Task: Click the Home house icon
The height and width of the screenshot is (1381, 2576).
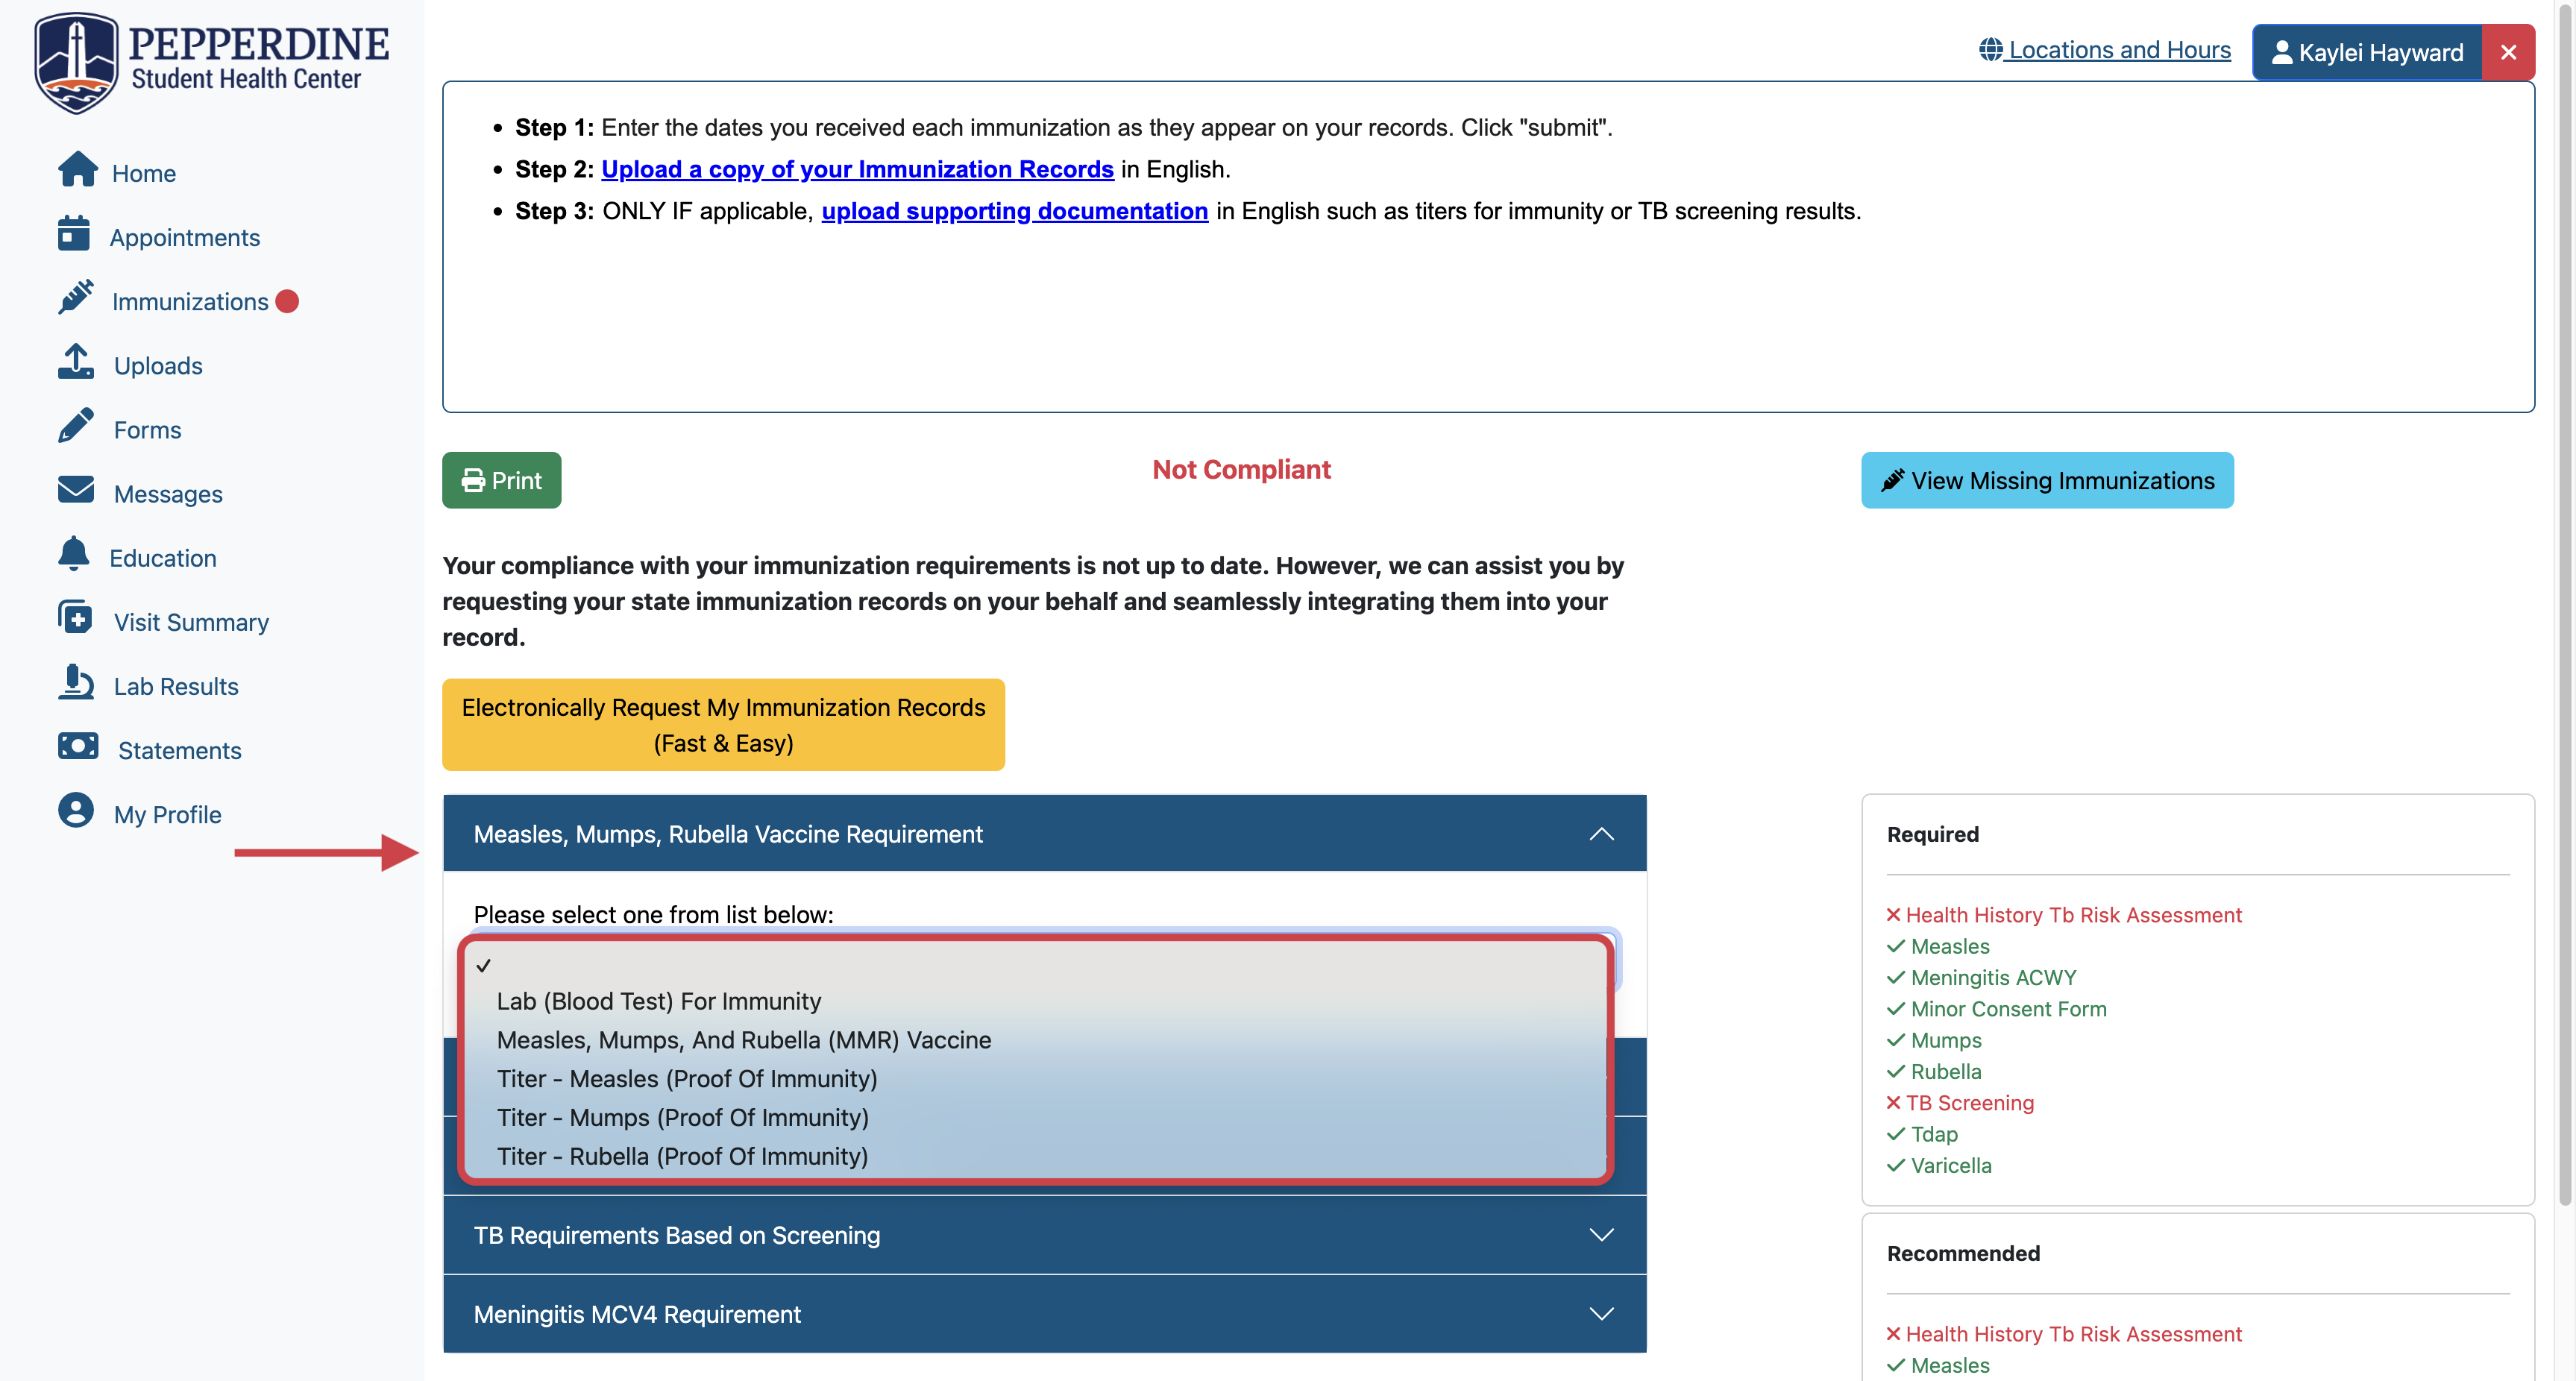Action: (x=77, y=170)
